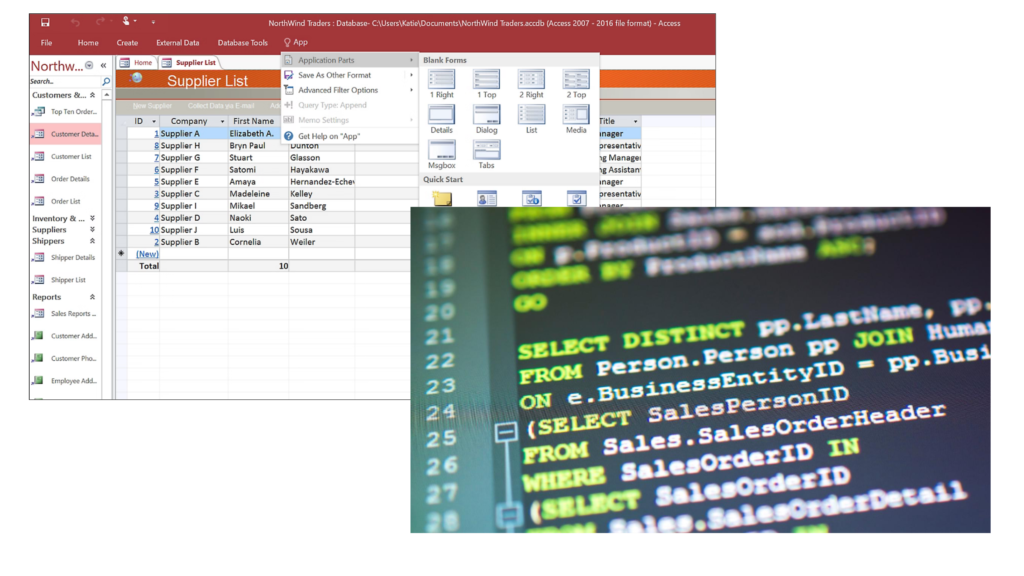Open the File tab
This screenshot has height=576, width=1024.
(46, 42)
